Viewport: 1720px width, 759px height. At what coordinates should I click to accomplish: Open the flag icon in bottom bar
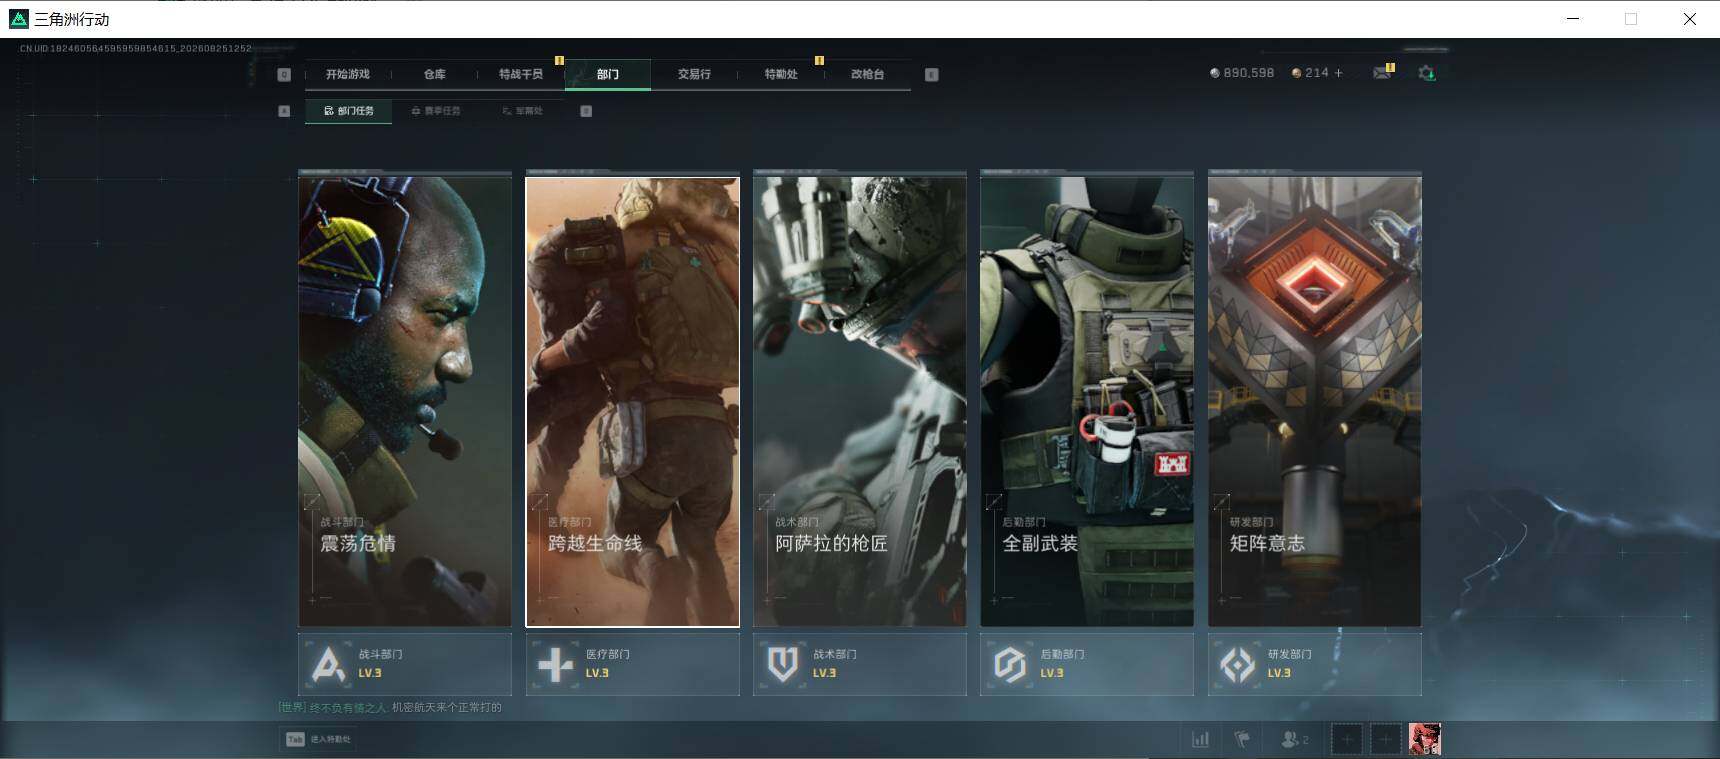tap(1243, 739)
